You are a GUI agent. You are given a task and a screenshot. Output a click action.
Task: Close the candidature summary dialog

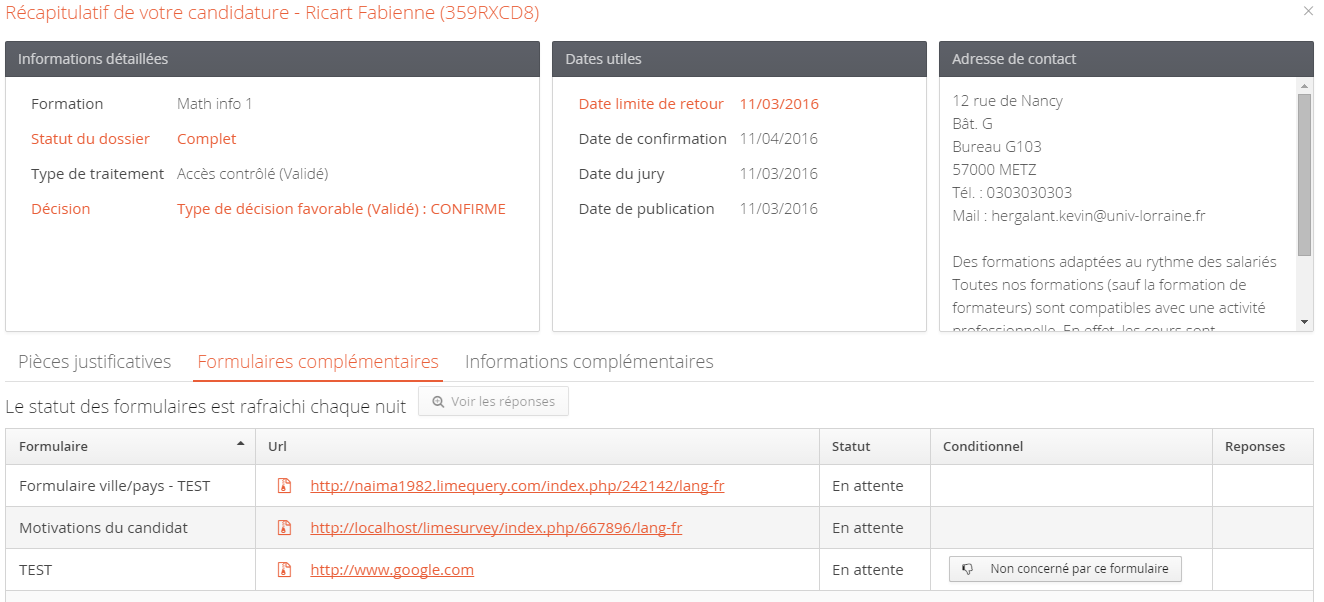[1308, 11]
